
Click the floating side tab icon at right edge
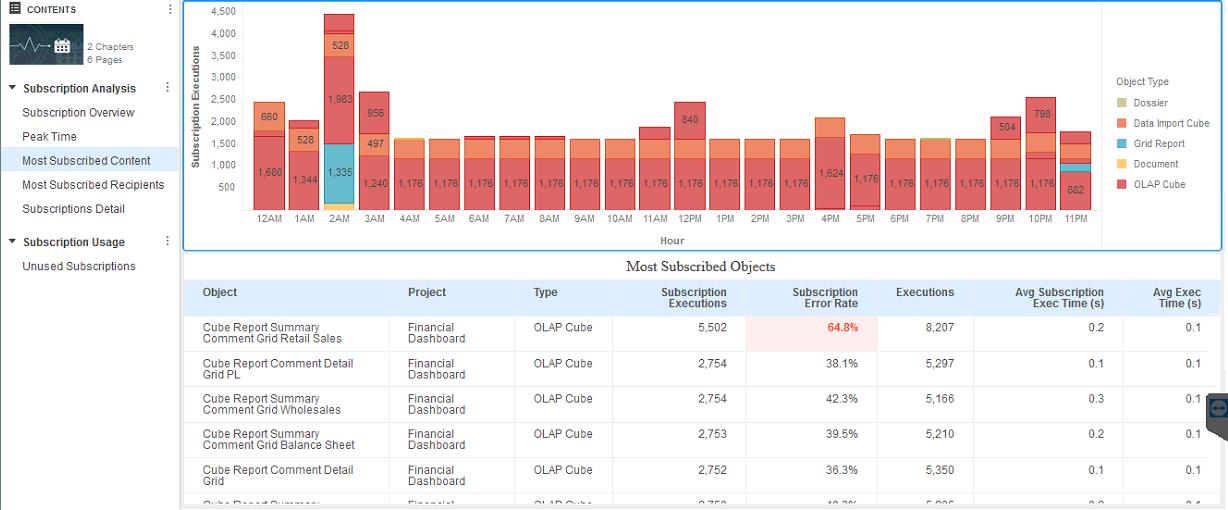[1217, 409]
